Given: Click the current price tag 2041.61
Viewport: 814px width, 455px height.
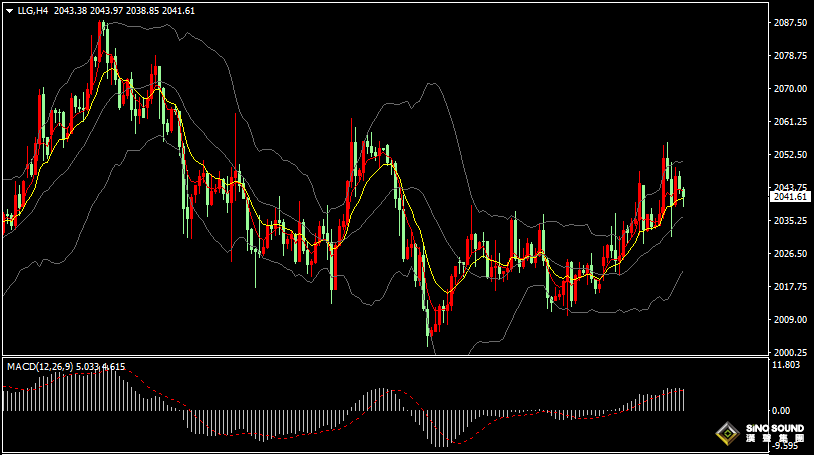Looking at the screenshot, I should click(791, 197).
